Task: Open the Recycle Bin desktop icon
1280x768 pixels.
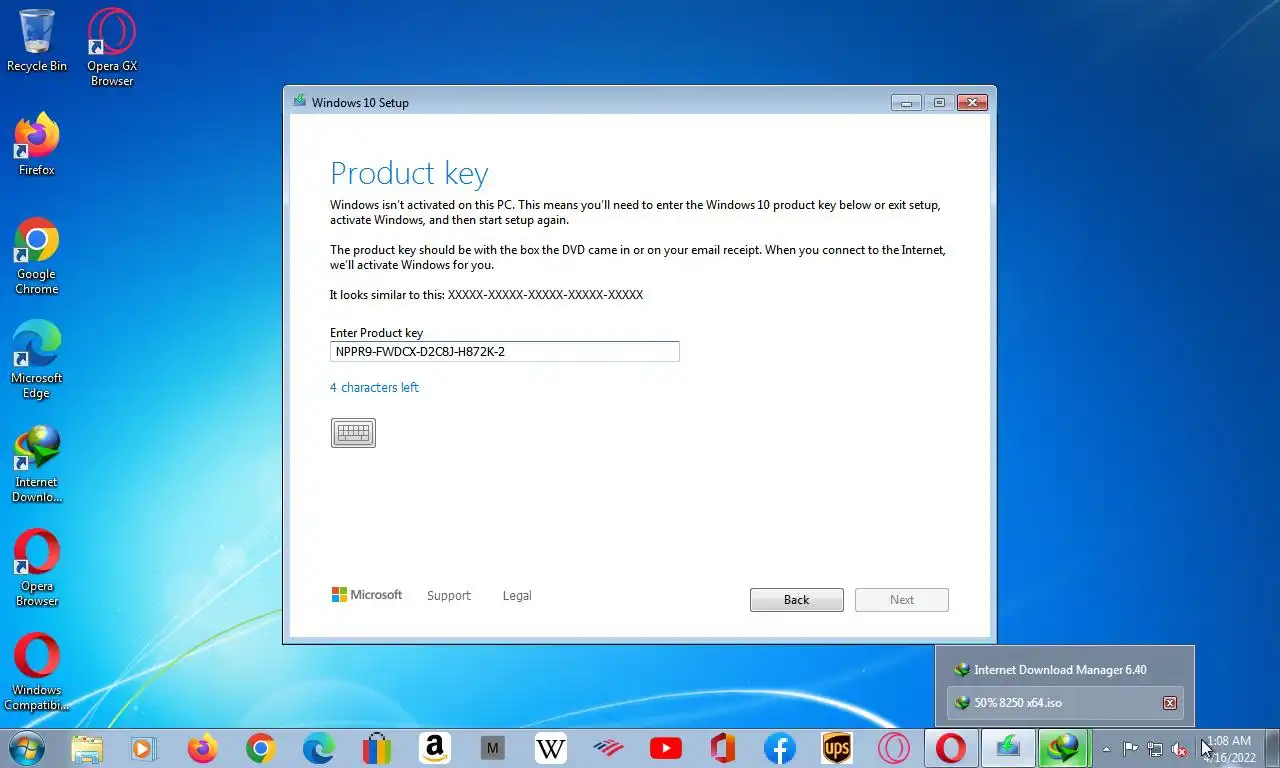Action: pos(37,41)
